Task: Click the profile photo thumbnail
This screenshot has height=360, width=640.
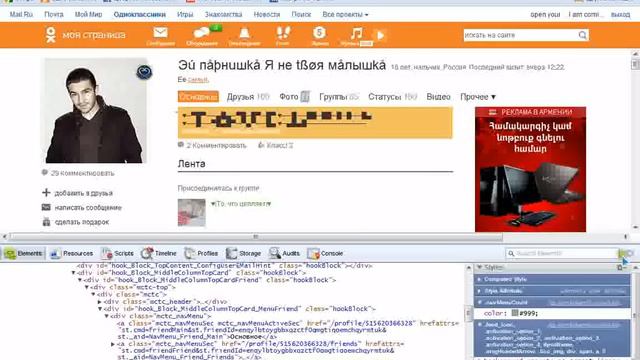Action: 96,111
